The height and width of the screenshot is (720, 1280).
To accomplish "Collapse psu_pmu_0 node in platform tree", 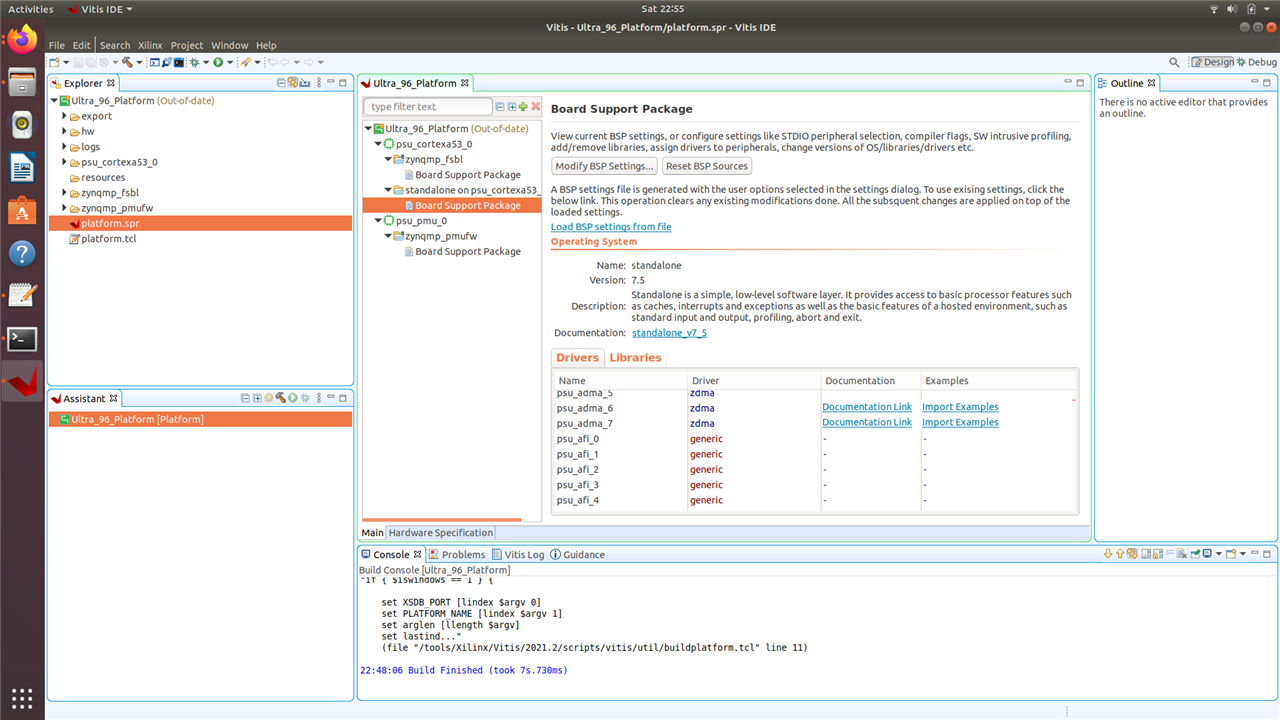I will pos(378,221).
